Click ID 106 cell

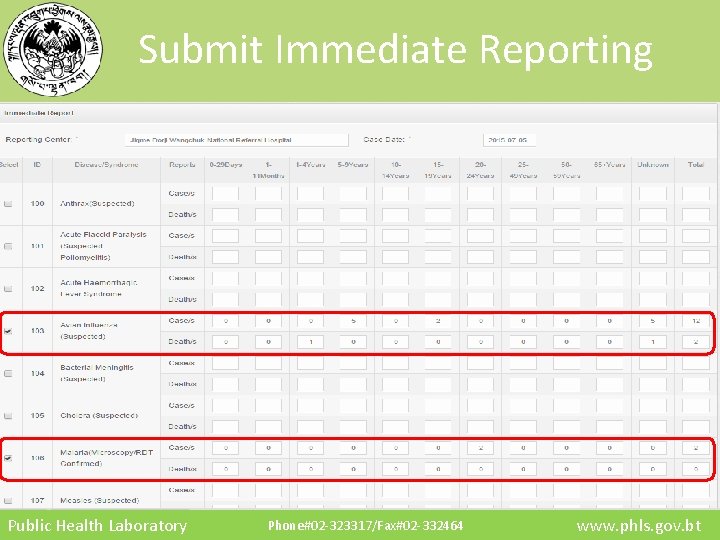click(x=37, y=458)
